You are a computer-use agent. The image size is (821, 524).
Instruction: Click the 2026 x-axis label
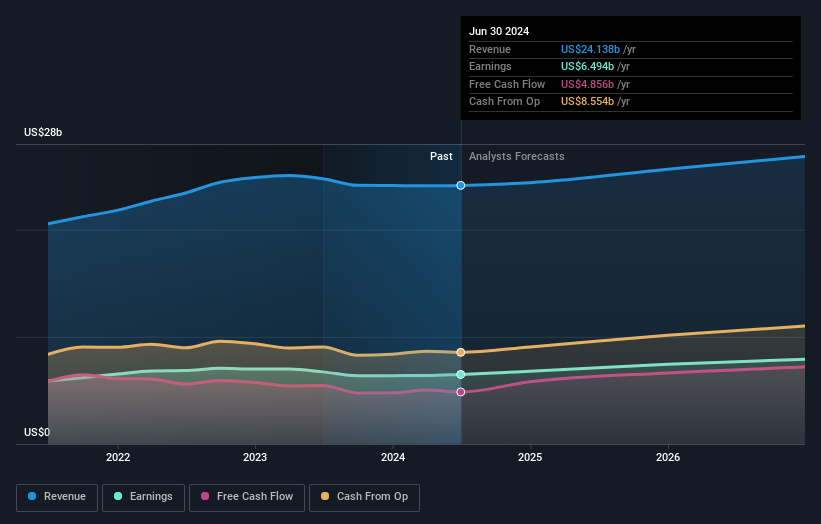point(668,457)
